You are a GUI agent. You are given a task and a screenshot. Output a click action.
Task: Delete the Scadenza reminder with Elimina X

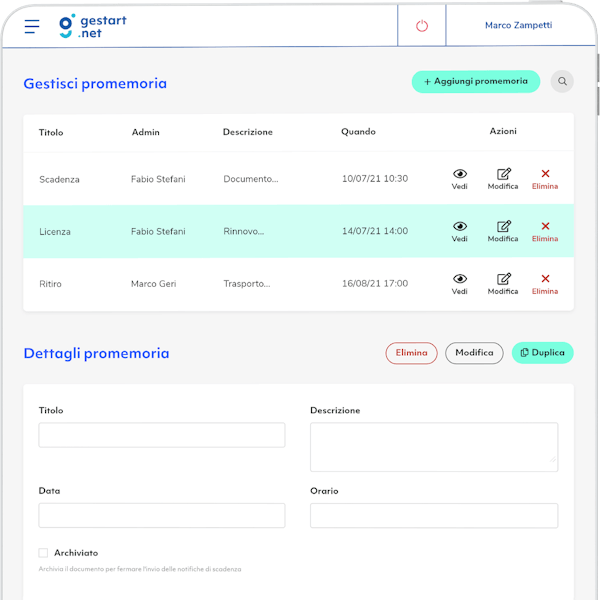click(545, 179)
